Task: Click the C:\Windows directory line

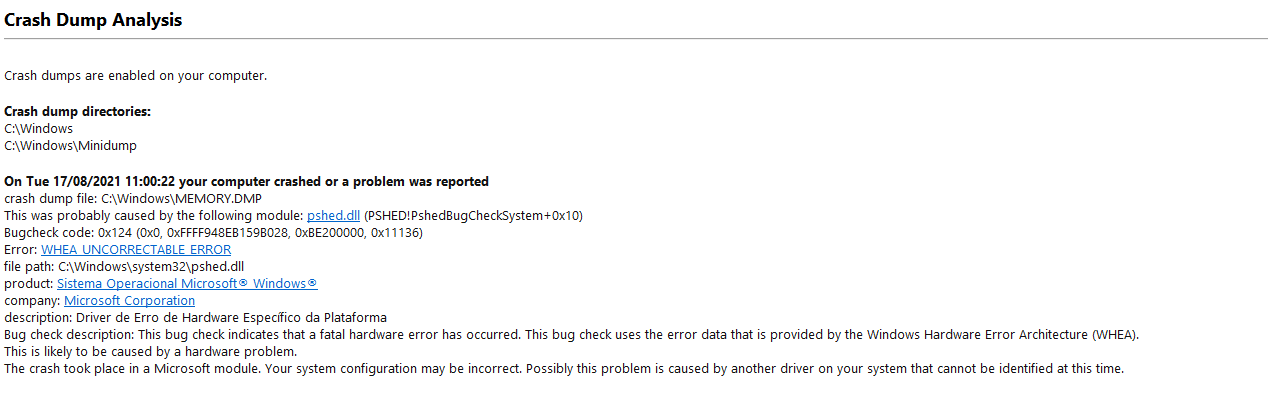Action: pos(38,129)
